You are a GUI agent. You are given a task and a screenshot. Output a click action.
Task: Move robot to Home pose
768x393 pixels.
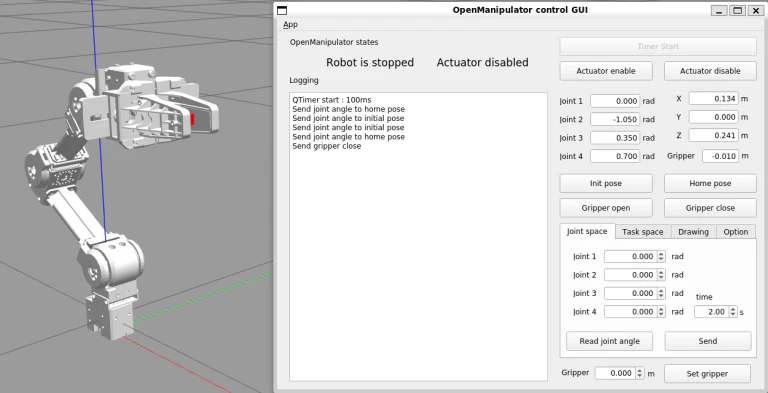pyautogui.click(x=710, y=183)
